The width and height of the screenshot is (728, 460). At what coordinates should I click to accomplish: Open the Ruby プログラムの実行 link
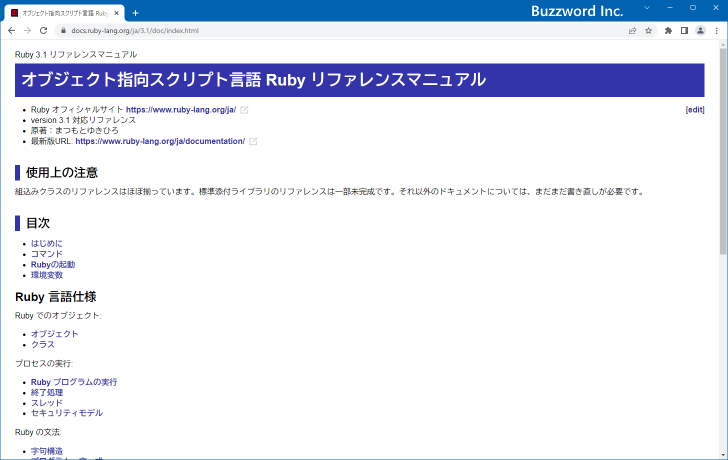[74, 382]
